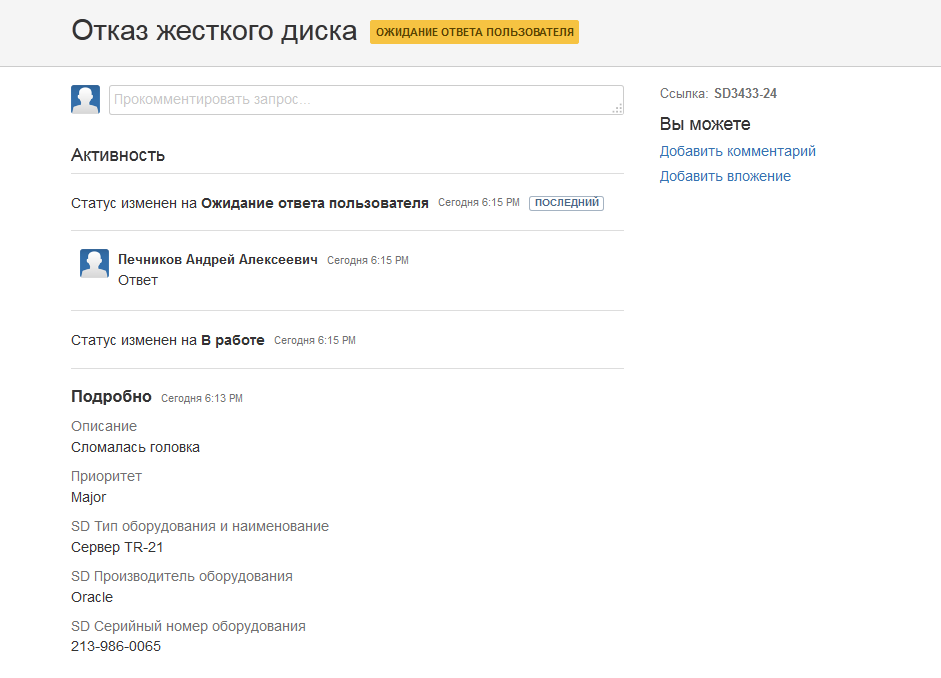Click the equipment value 'Сервер TR-21'

point(117,547)
